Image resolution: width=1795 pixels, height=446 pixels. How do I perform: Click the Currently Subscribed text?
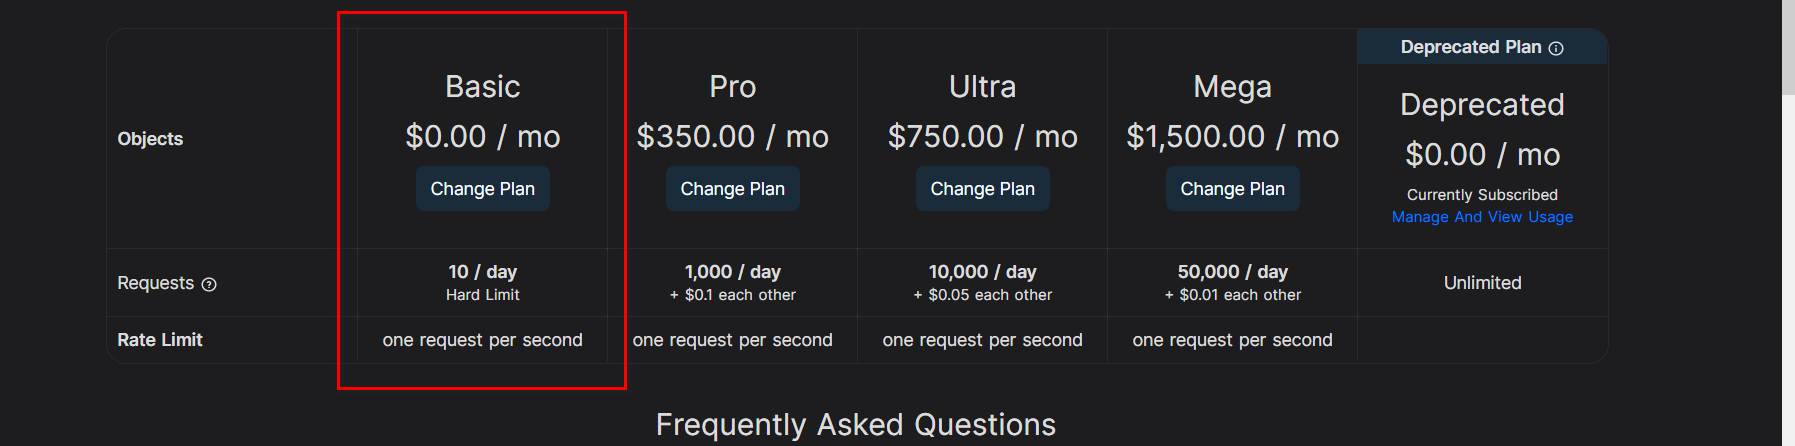[x=1482, y=195]
